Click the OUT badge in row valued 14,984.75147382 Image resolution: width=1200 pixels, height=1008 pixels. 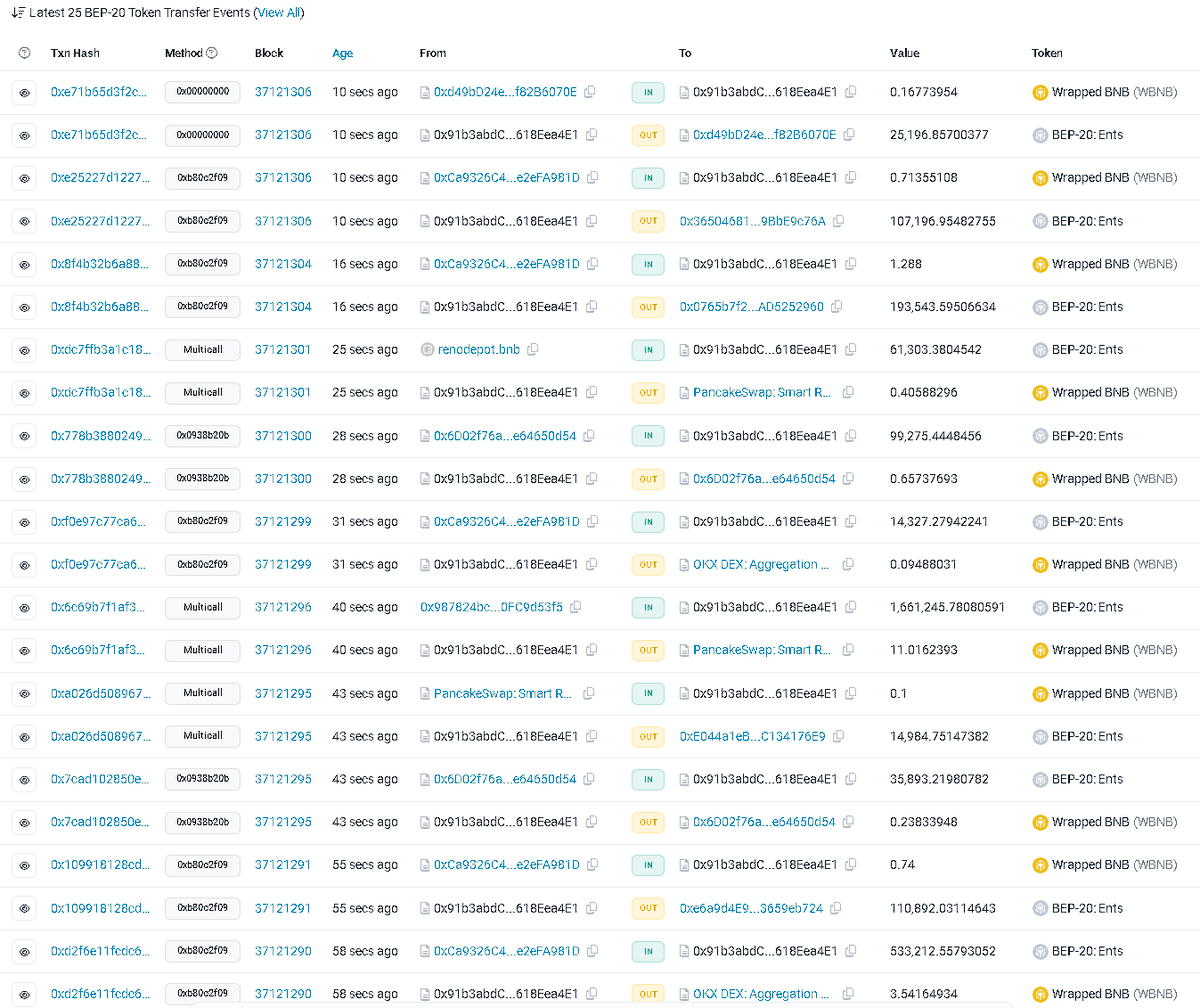click(648, 737)
